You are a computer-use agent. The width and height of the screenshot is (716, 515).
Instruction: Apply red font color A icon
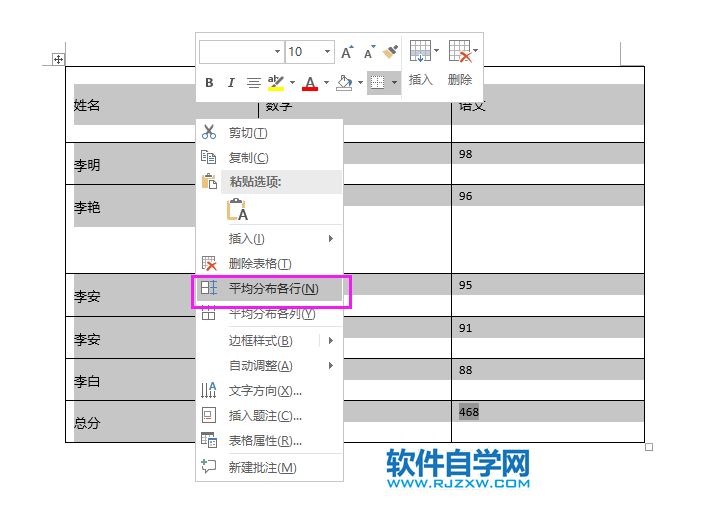pos(310,83)
